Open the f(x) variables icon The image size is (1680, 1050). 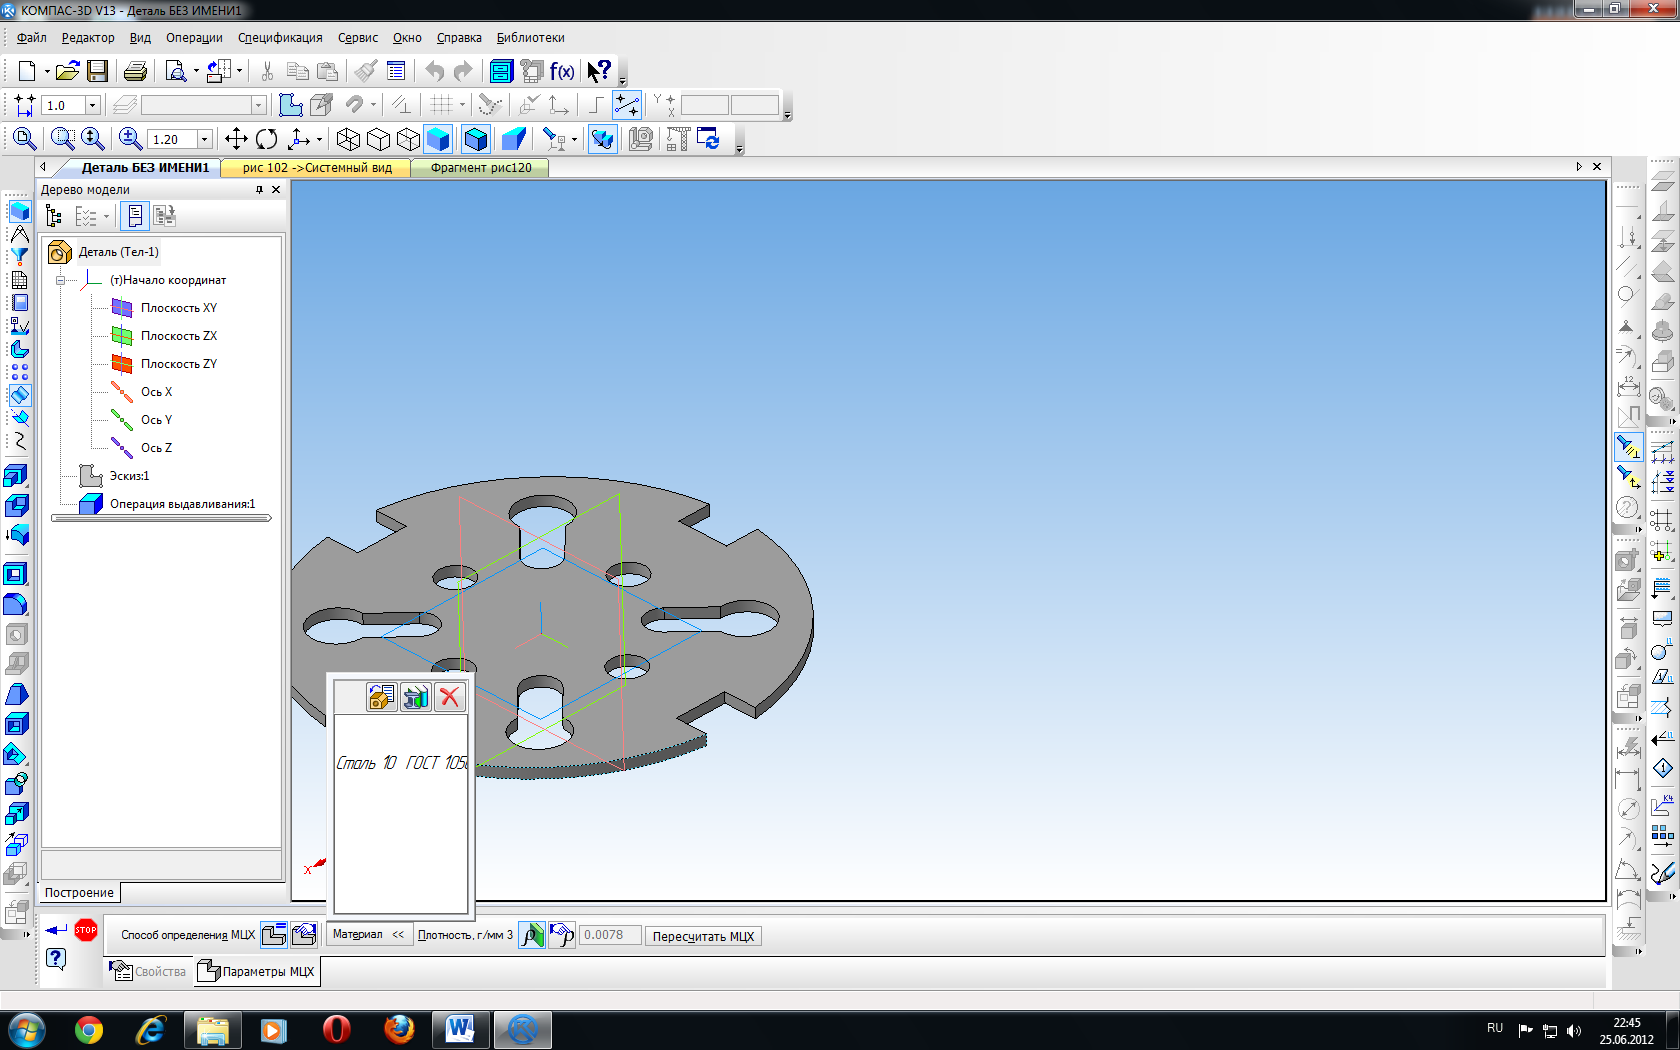[x=562, y=71]
